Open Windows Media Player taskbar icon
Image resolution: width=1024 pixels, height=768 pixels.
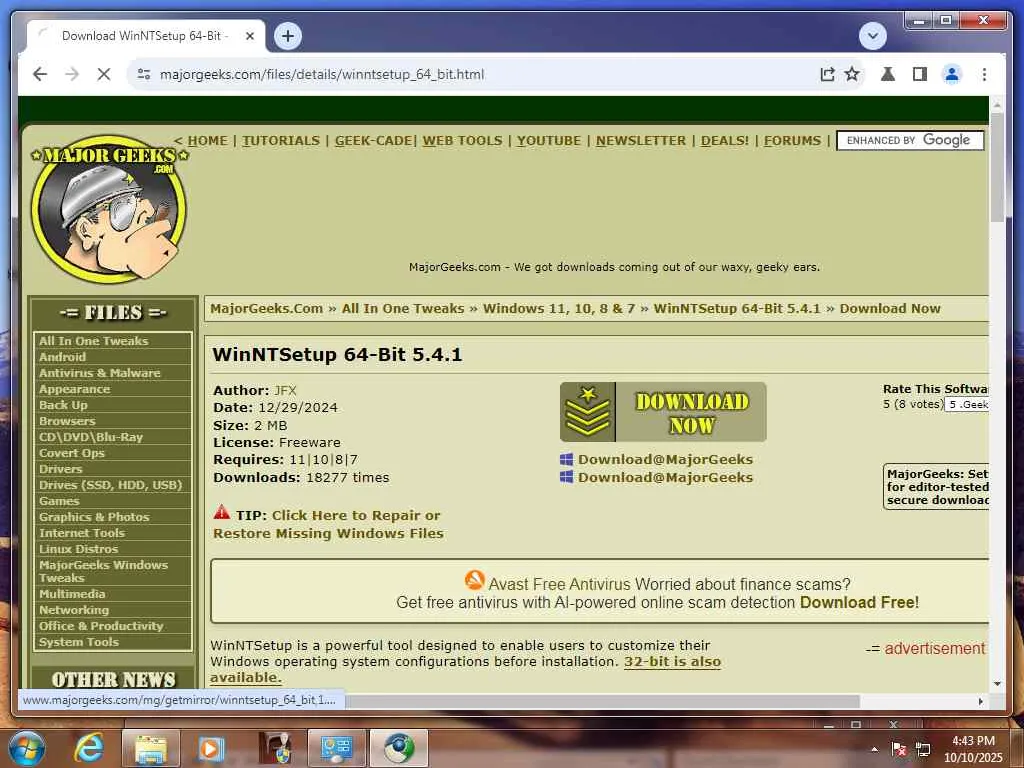tap(210, 748)
